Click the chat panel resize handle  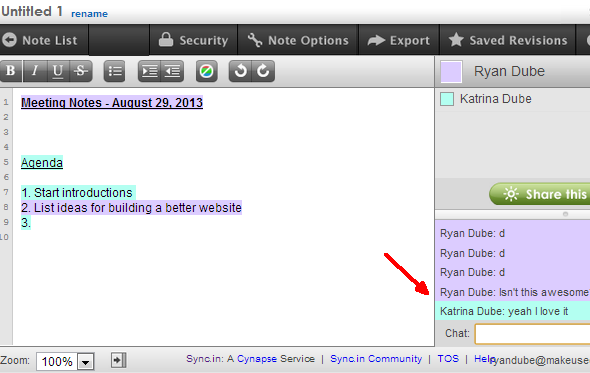pyautogui.click(x=565, y=214)
